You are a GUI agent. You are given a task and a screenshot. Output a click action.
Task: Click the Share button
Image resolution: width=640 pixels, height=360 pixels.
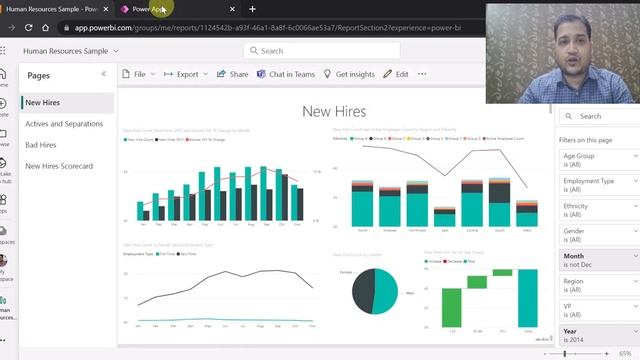coord(233,74)
